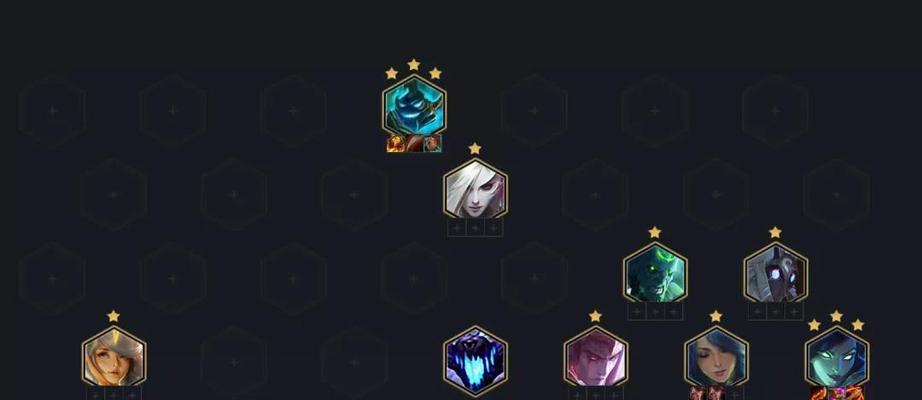Image resolution: width=922 pixels, height=400 pixels.
Task: Select the three-star teal masked champion
Action: (x=414, y=106)
